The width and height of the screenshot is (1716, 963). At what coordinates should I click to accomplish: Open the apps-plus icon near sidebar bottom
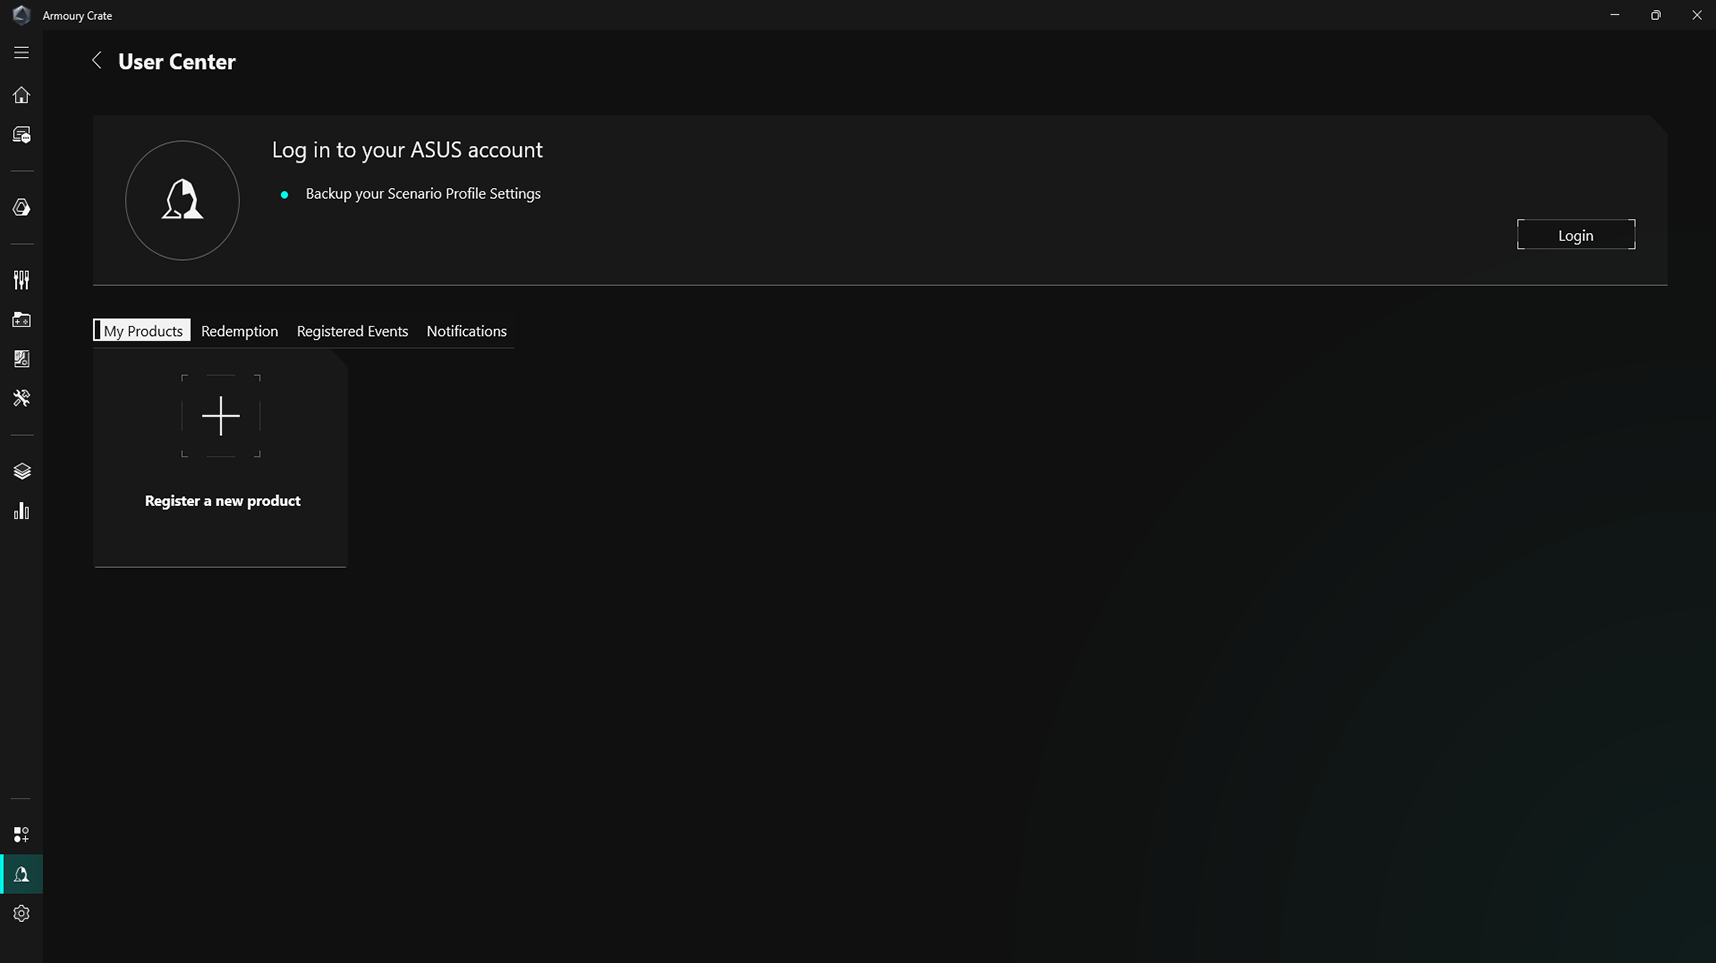[21, 834]
